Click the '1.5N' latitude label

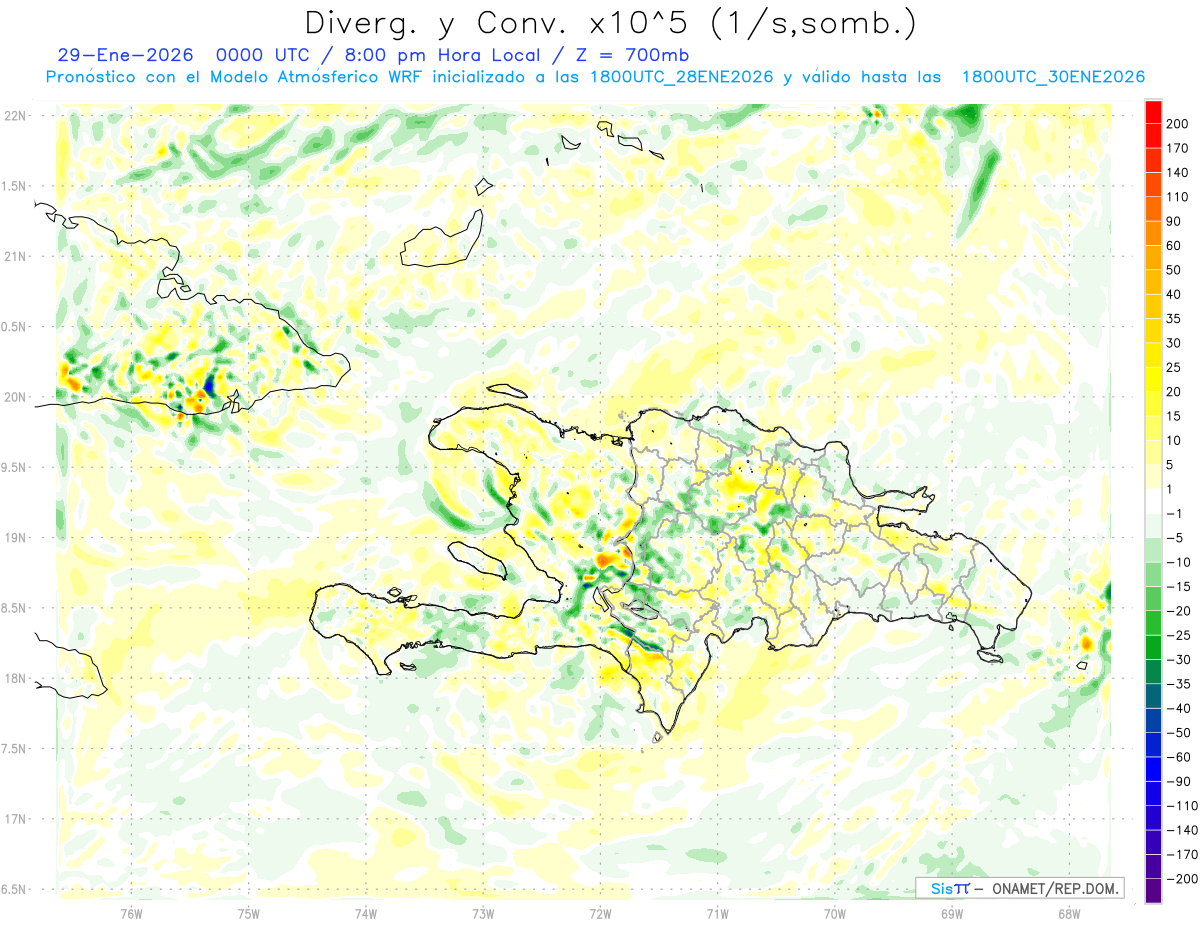(x=15, y=186)
